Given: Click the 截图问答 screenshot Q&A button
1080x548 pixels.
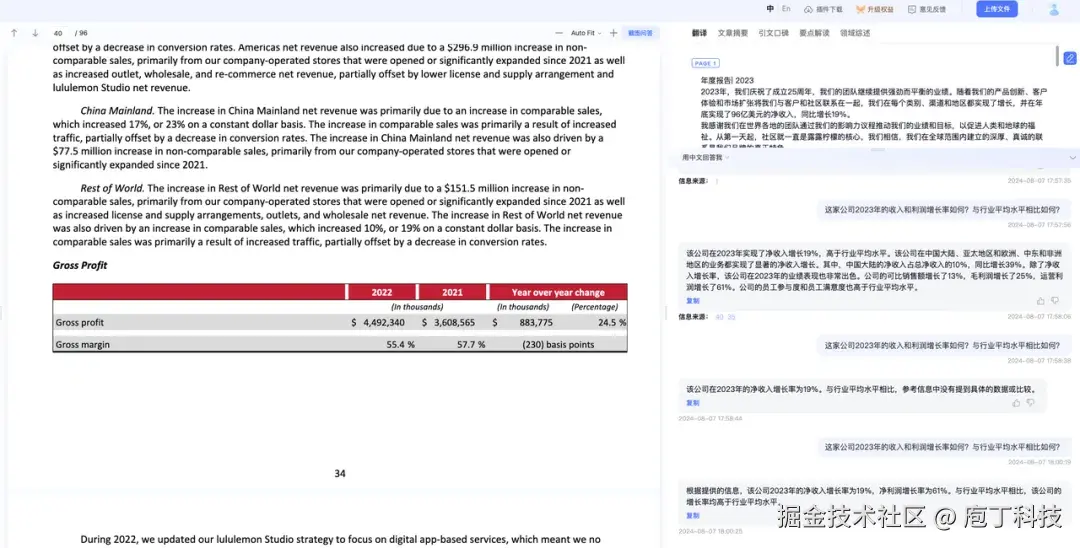Looking at the screenshot, I should (x=641, y=33).
